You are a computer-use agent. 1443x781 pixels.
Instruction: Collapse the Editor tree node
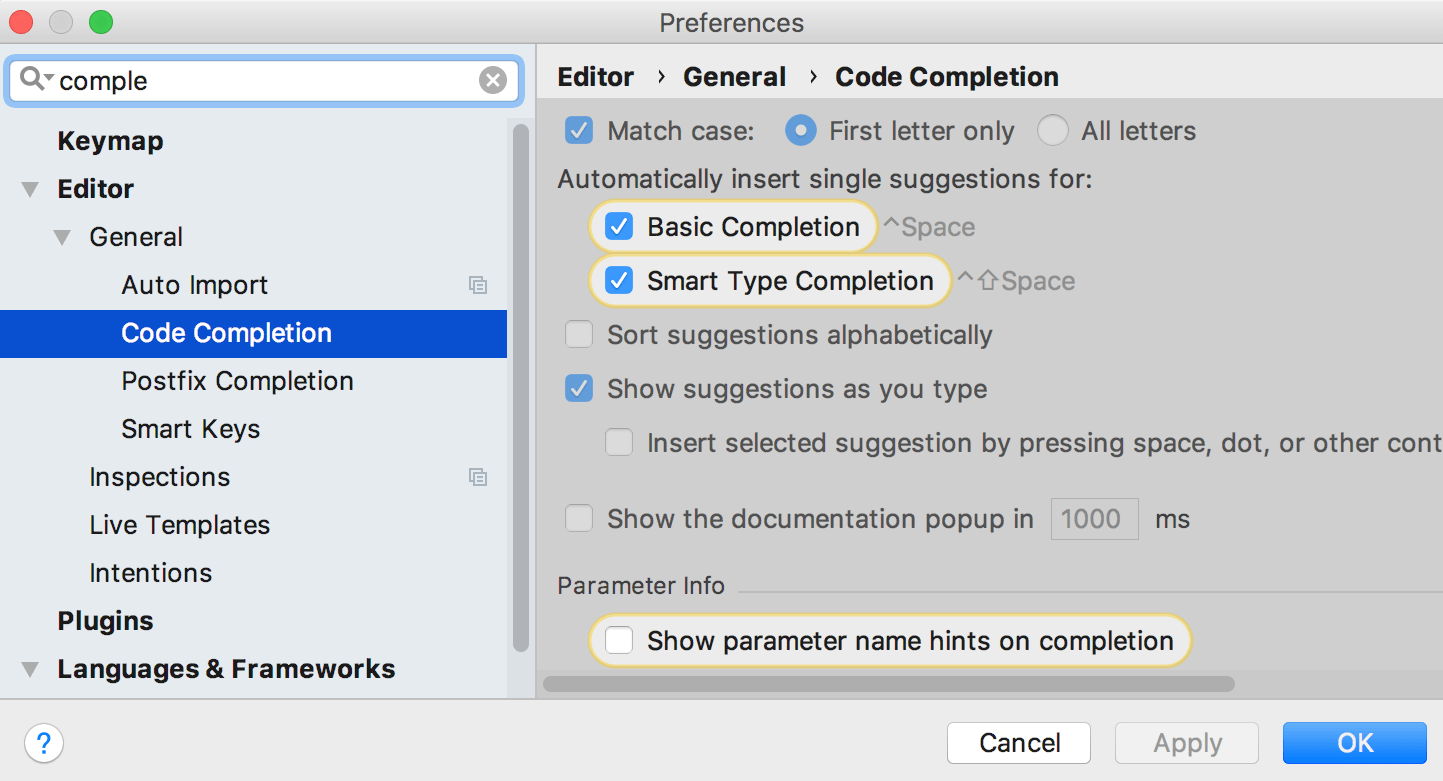(30, 188)
